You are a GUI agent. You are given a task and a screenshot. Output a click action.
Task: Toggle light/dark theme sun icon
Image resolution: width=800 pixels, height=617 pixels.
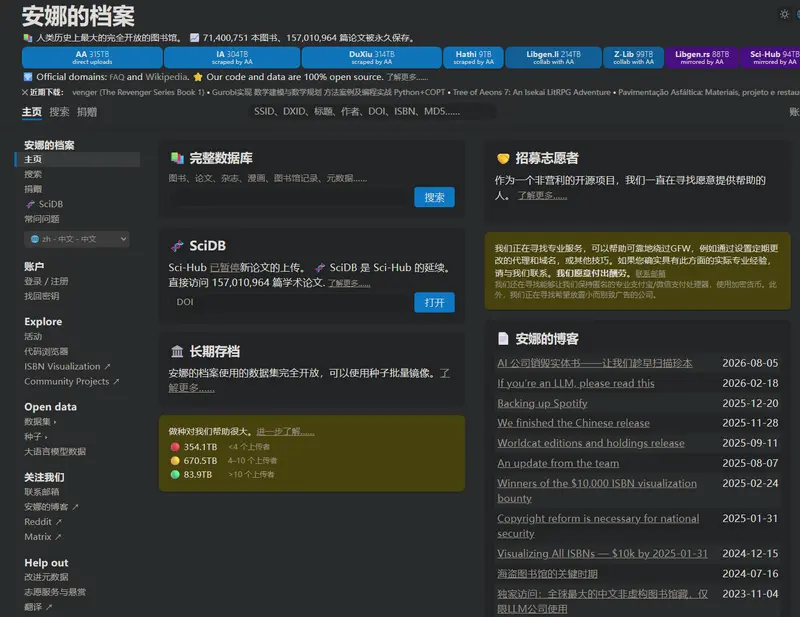point(784,14)
